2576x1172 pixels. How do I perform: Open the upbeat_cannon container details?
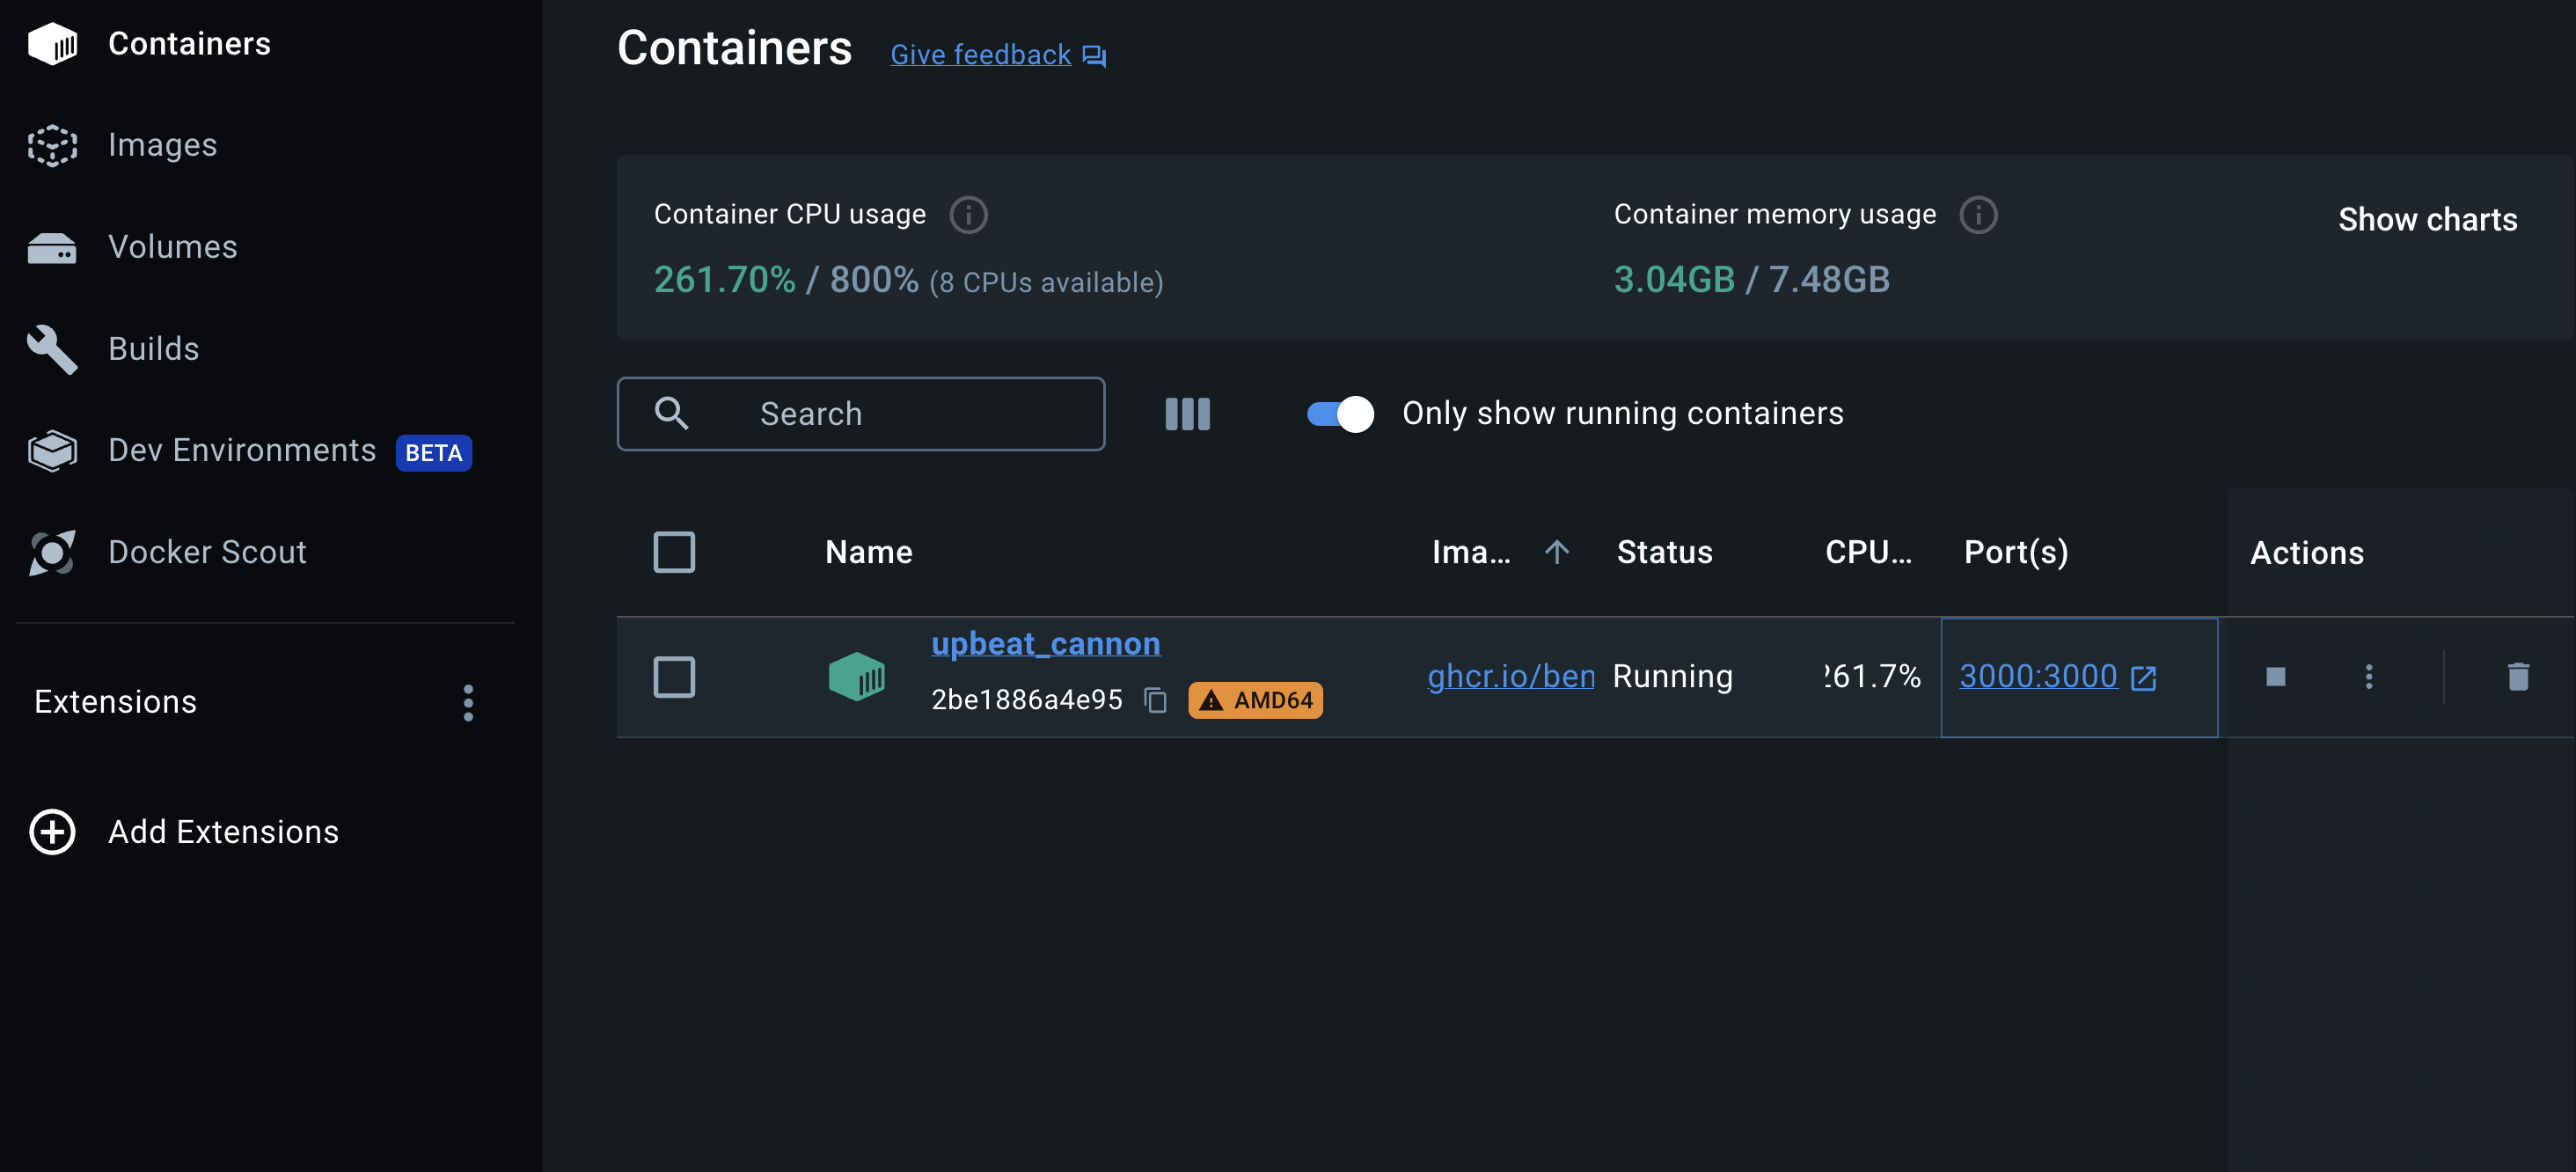1046,643
